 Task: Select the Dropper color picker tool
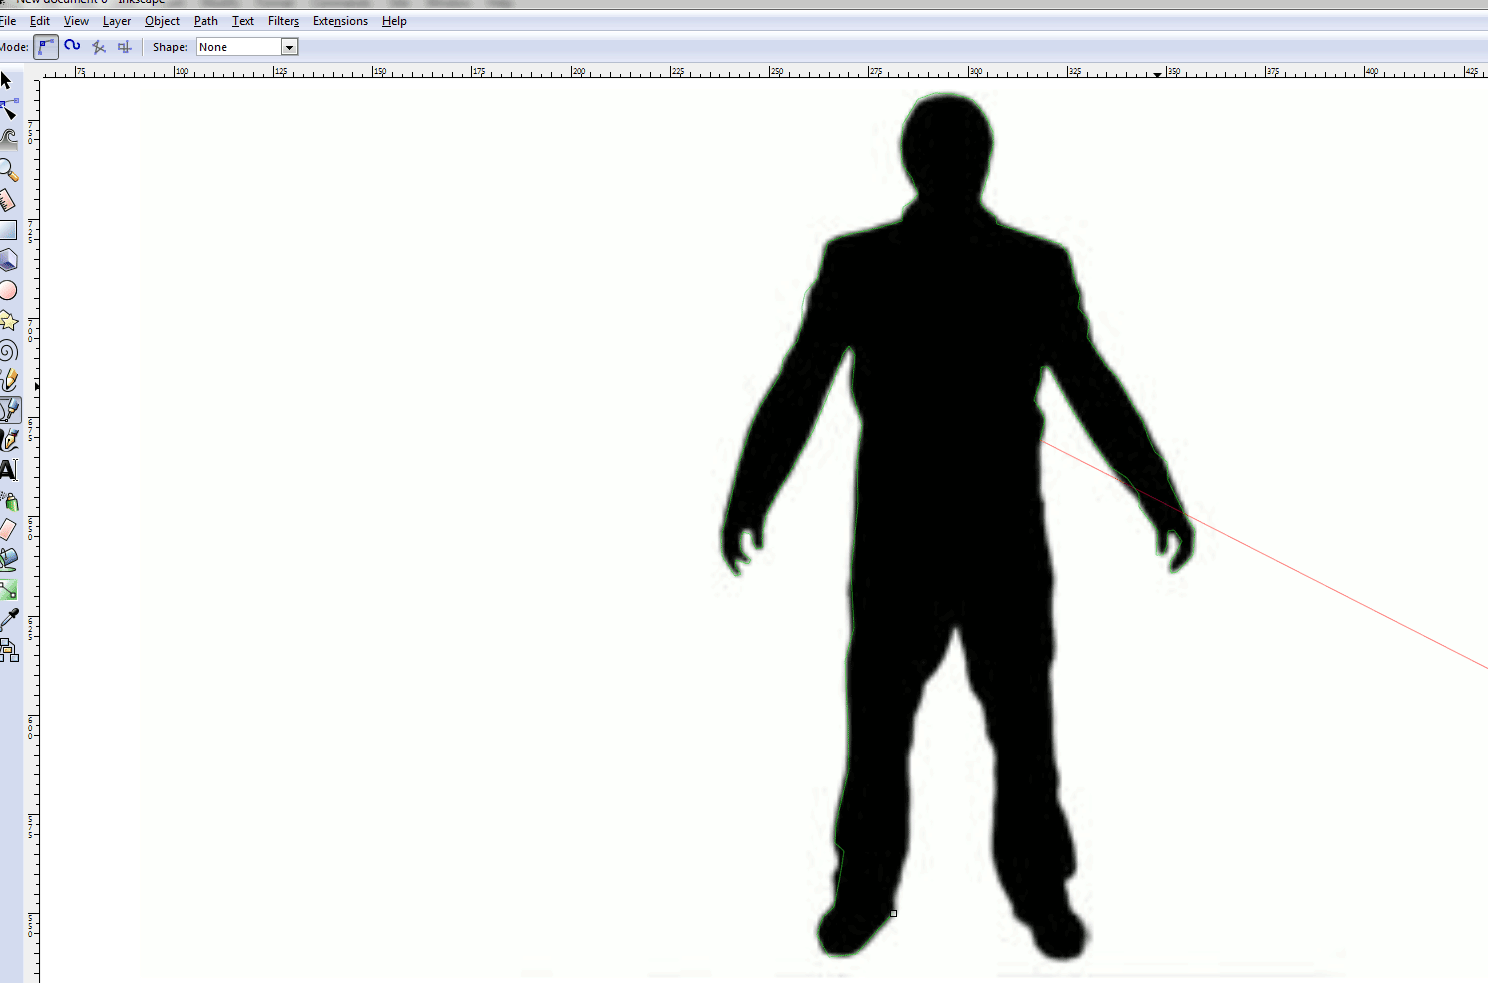click(x=8, y=620)
